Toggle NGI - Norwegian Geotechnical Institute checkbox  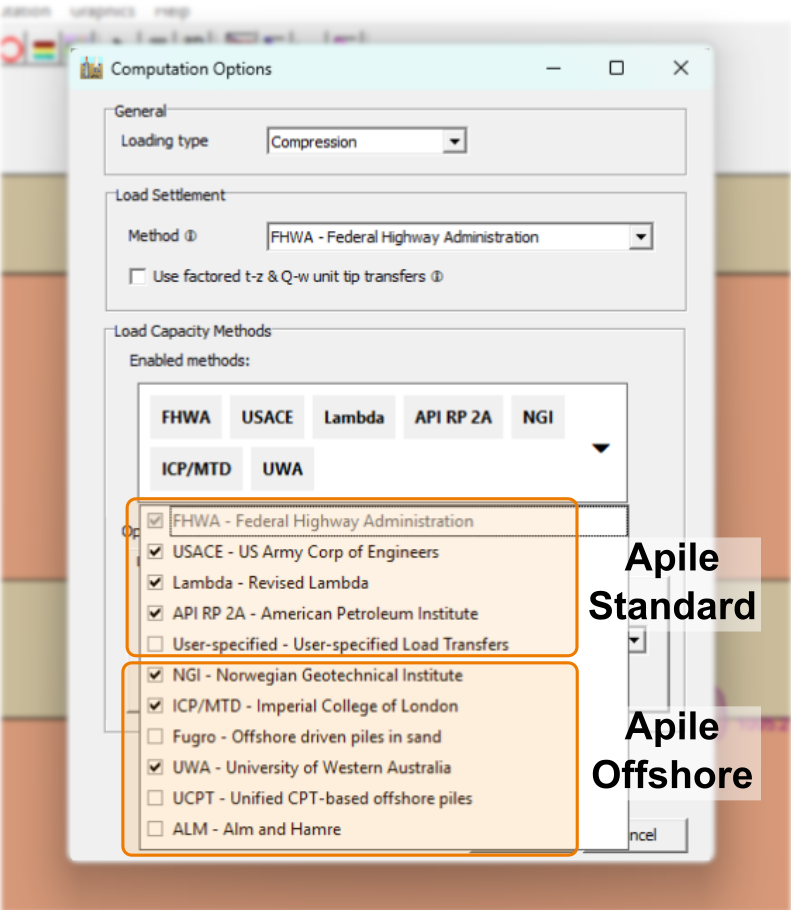155,674
